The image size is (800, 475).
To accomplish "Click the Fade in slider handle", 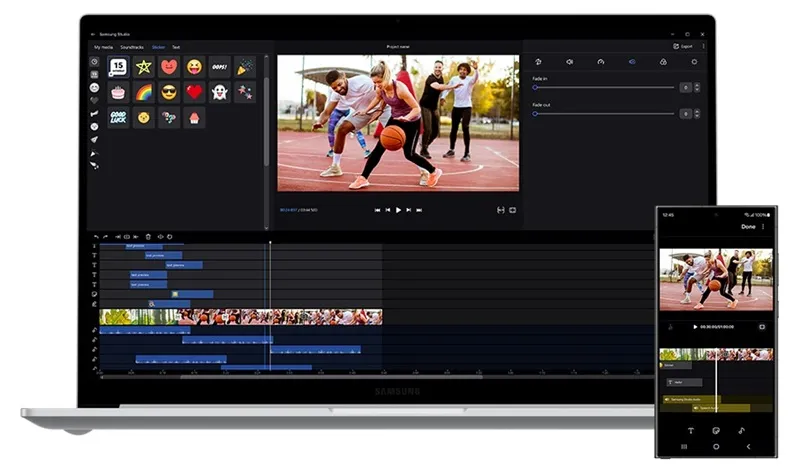I will click(x=535, y=88).
